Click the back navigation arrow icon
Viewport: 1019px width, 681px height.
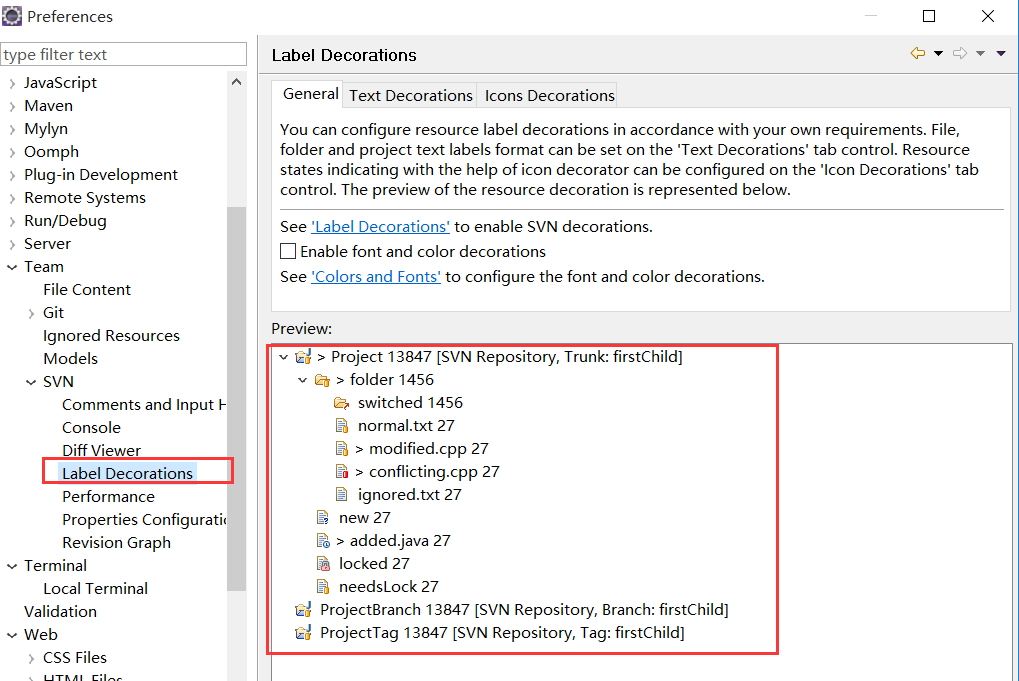pyautogui.click(x=918, y=53)
